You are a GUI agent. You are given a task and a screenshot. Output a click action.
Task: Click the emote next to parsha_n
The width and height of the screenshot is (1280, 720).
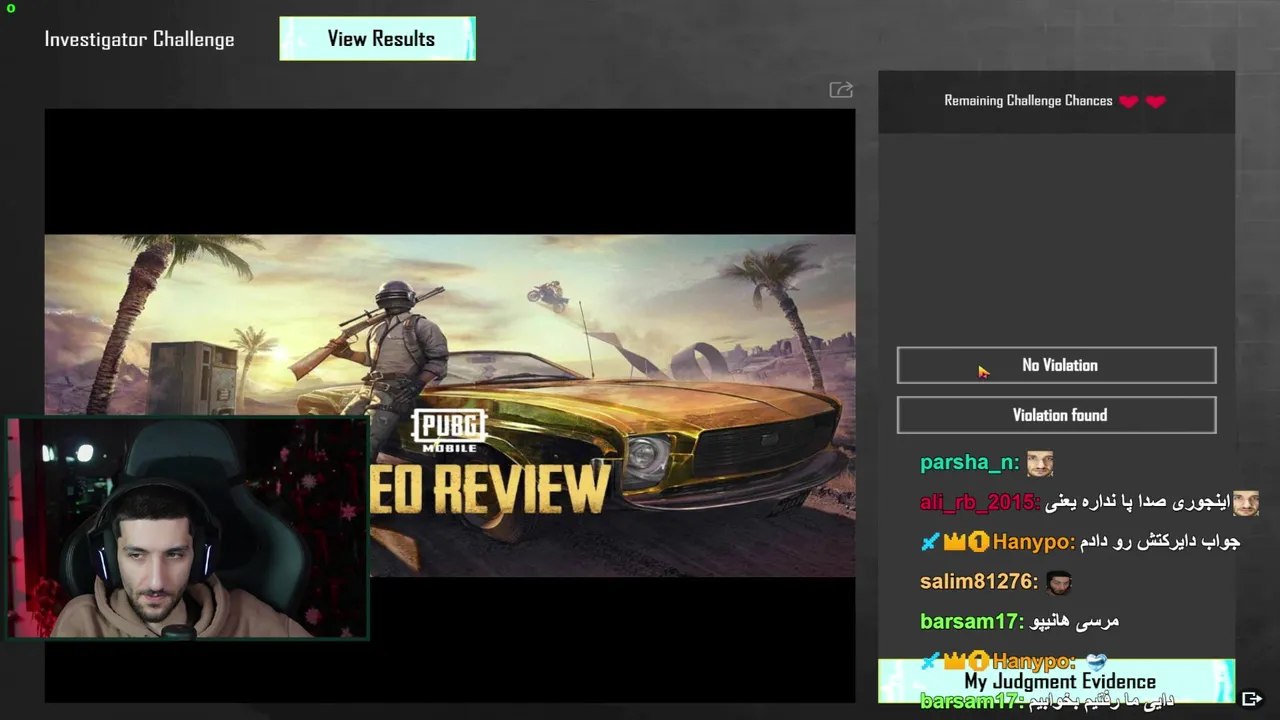pos(1040,463)
